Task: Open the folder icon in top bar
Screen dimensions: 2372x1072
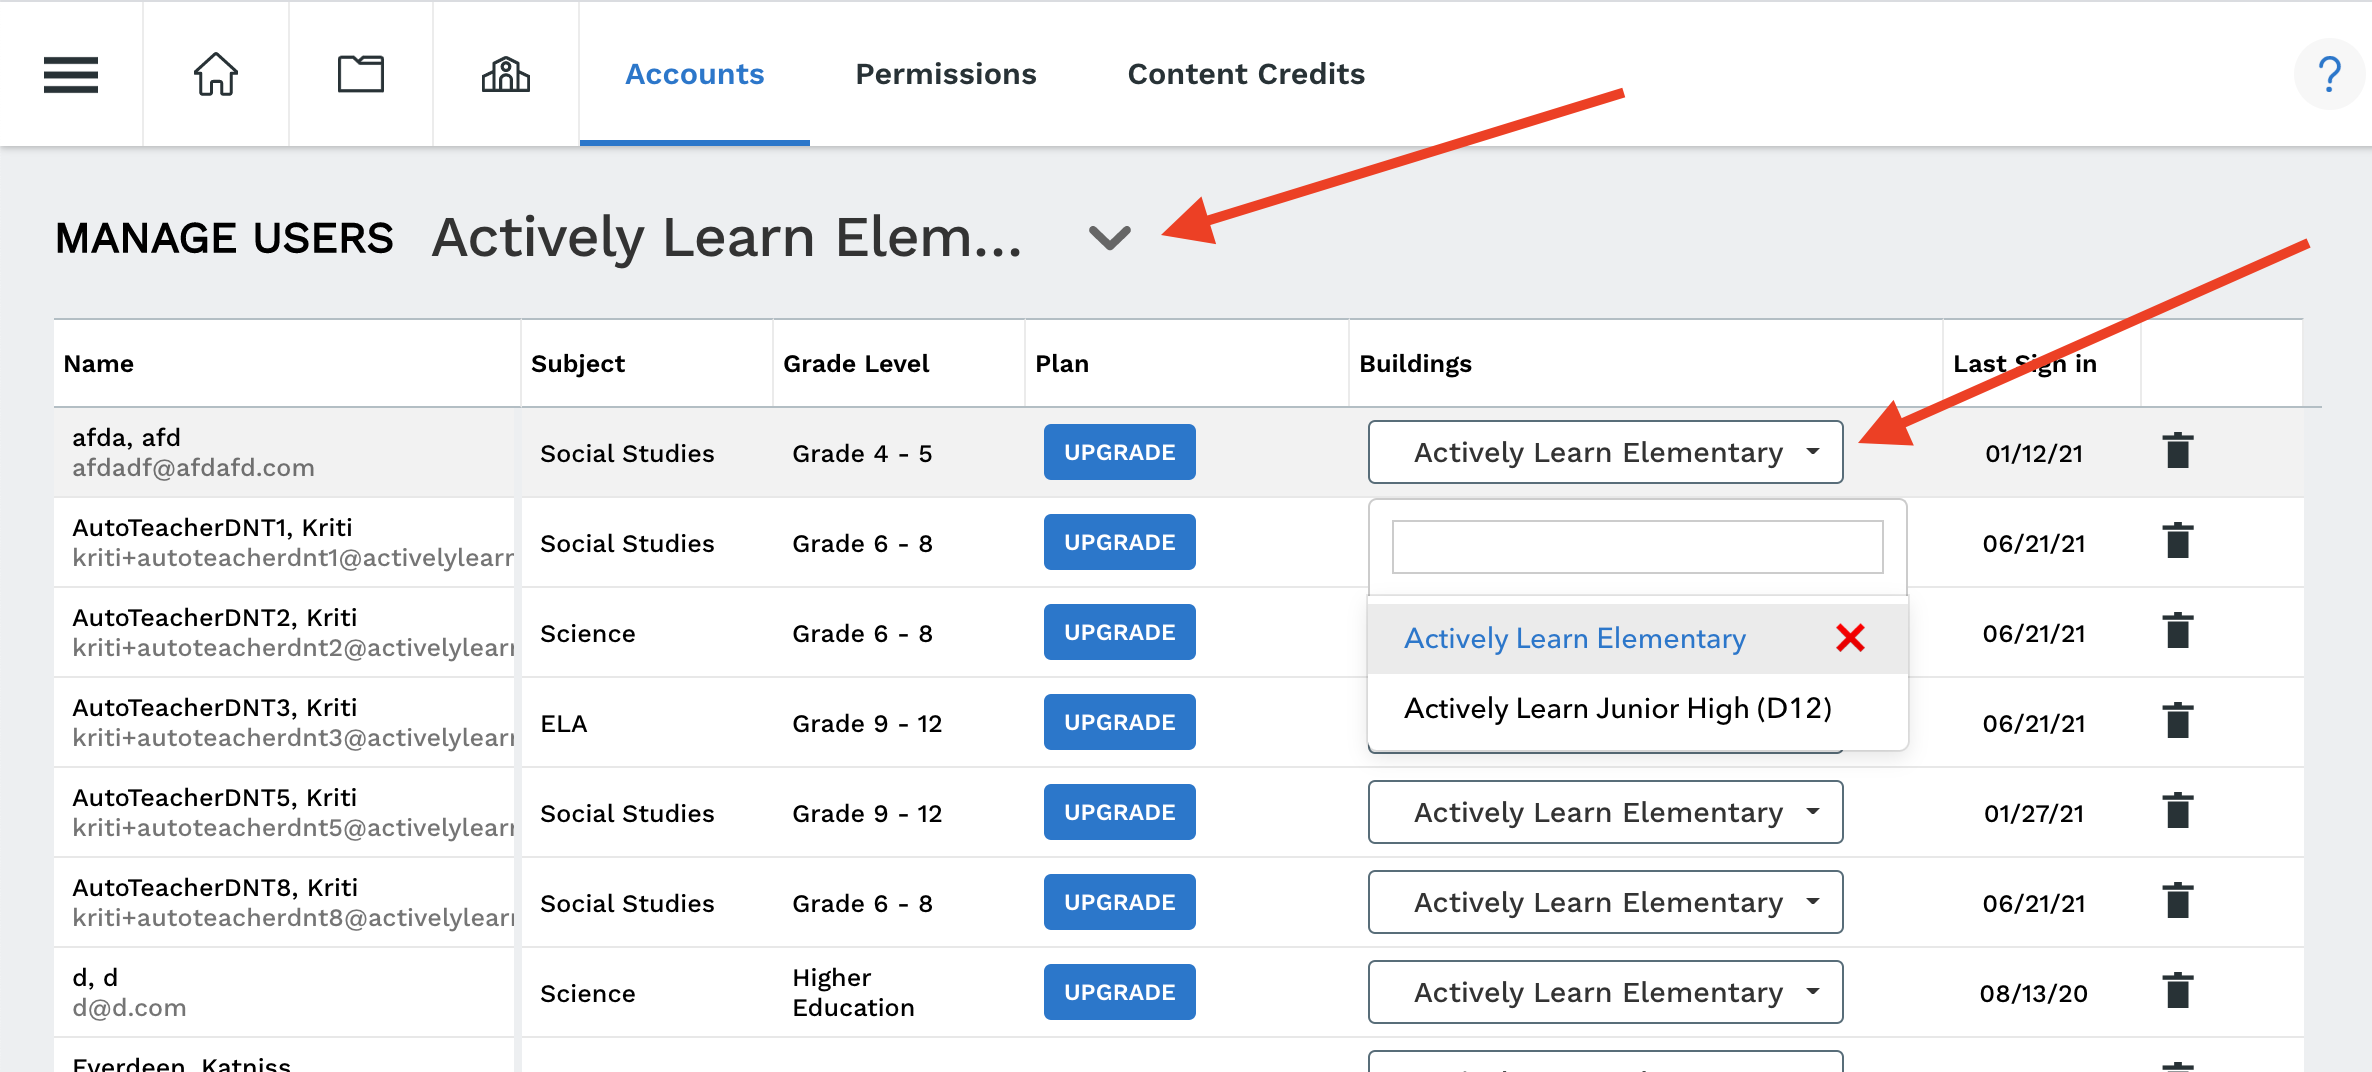Action: point(361,74)
